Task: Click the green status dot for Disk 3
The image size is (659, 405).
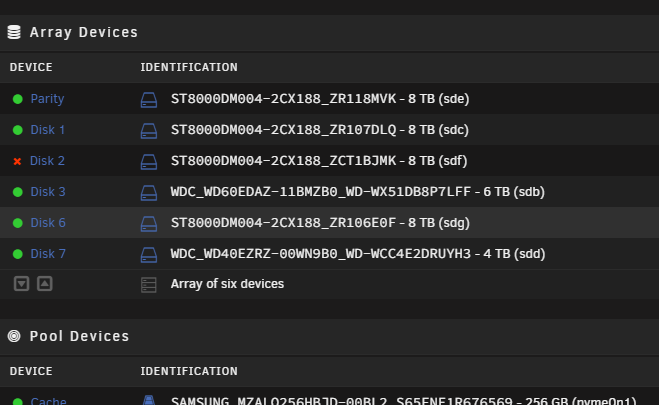Action: 18,192
